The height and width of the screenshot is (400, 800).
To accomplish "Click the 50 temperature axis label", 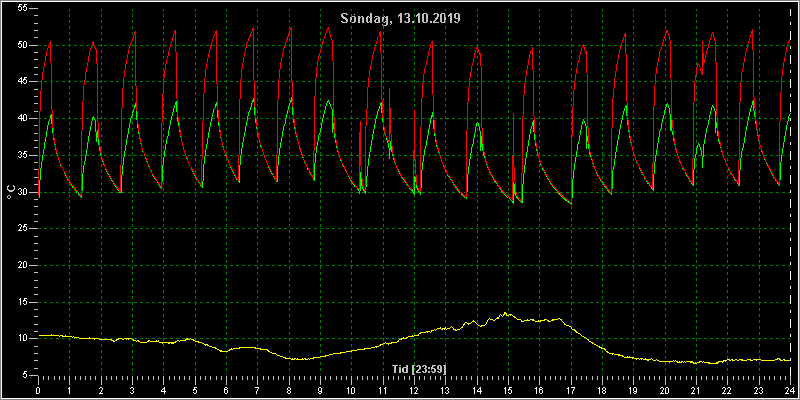I will (x=20, y=45).
